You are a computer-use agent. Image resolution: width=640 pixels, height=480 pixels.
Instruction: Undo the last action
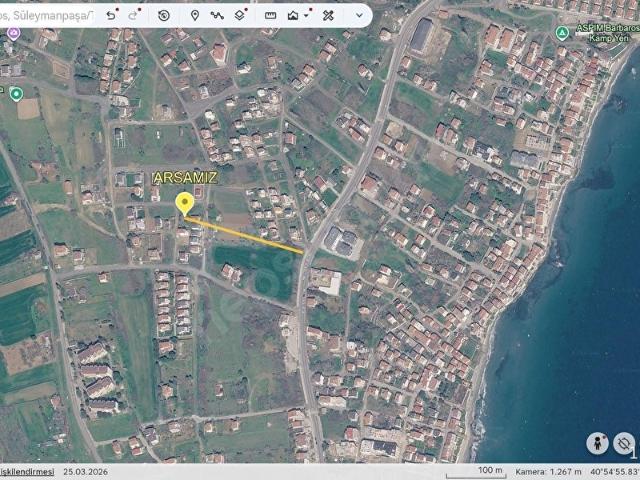111,16
